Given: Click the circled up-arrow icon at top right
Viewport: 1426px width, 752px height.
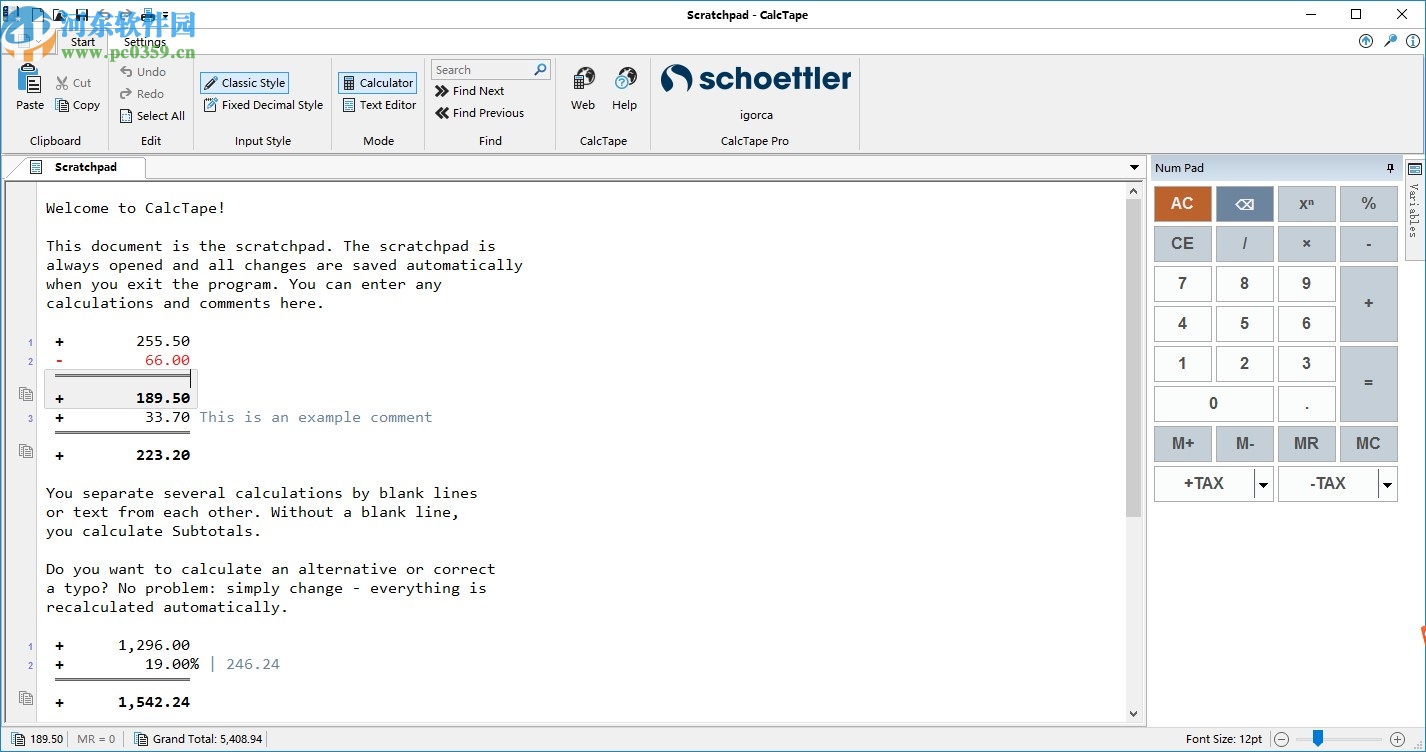Looking at the screenshot, I should tap(1366, 41).
